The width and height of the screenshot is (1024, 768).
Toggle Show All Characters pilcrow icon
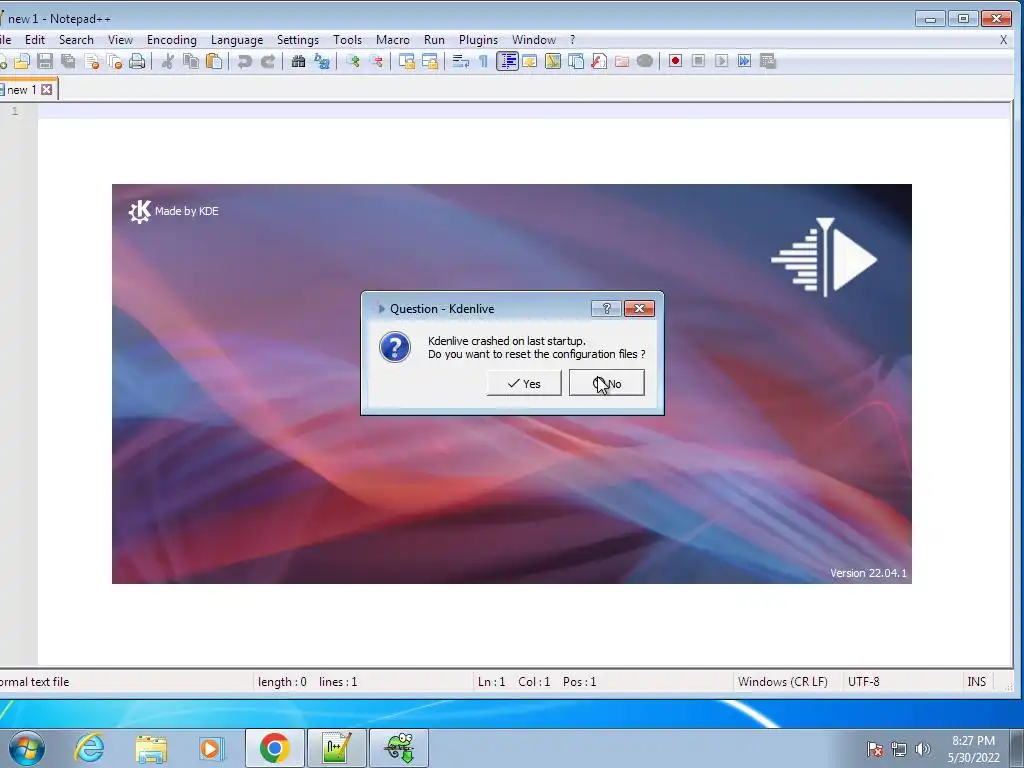coord(483,61)
